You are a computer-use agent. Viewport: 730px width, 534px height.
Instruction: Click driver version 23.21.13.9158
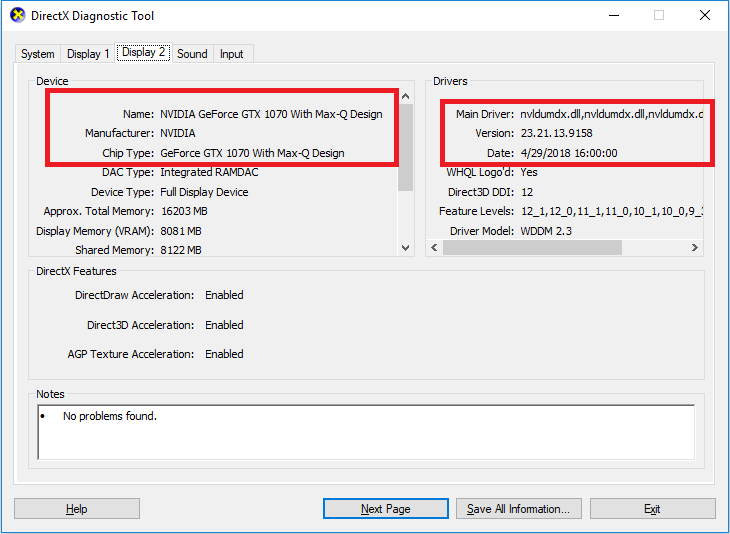tap(556, 134)
